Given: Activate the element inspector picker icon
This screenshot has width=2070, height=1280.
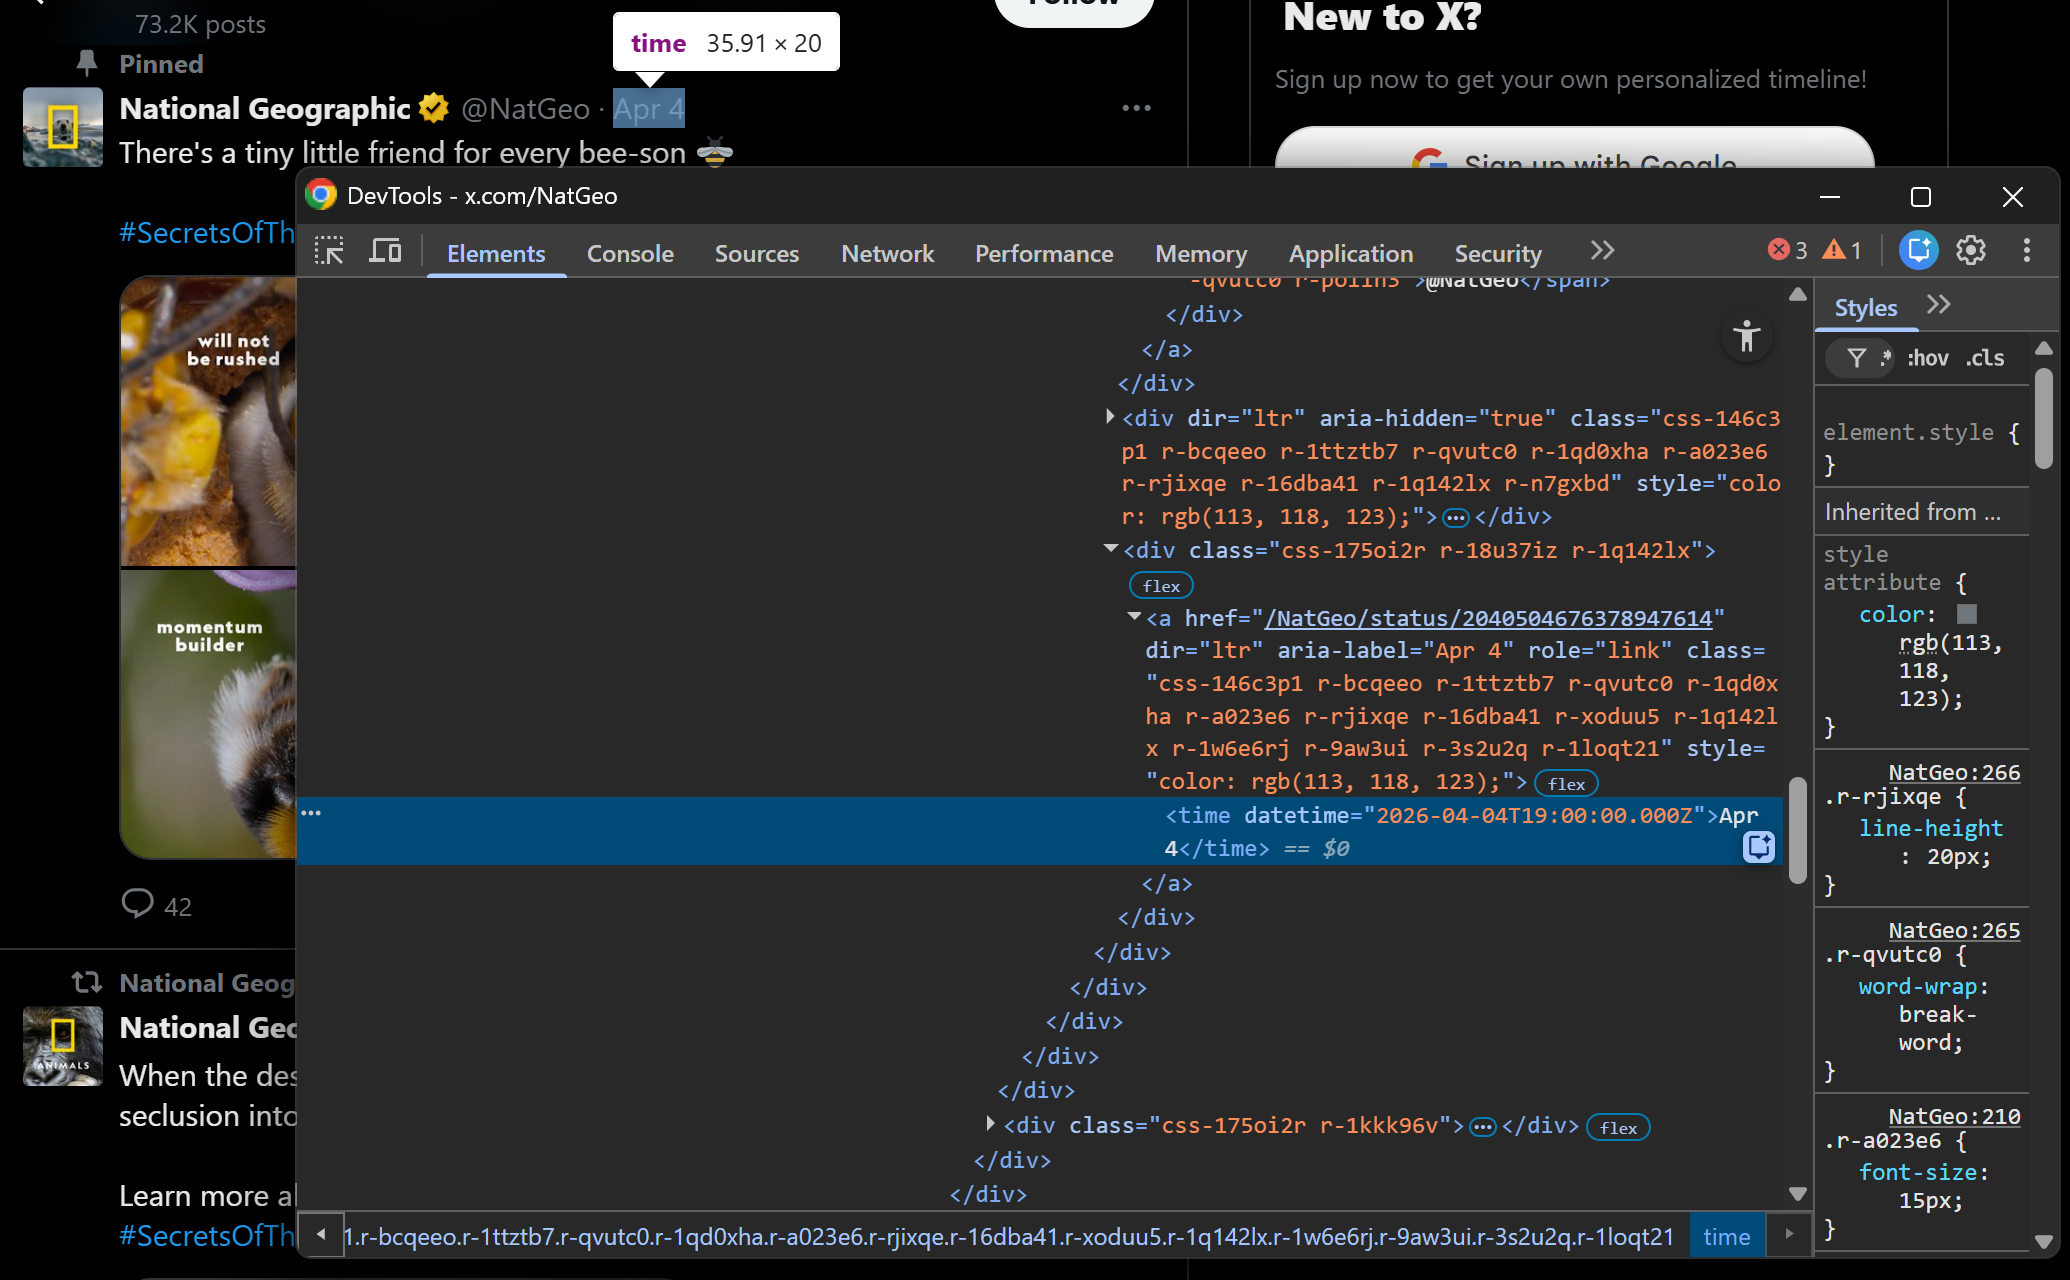Looking at the screenshot, I should (329, 251).
